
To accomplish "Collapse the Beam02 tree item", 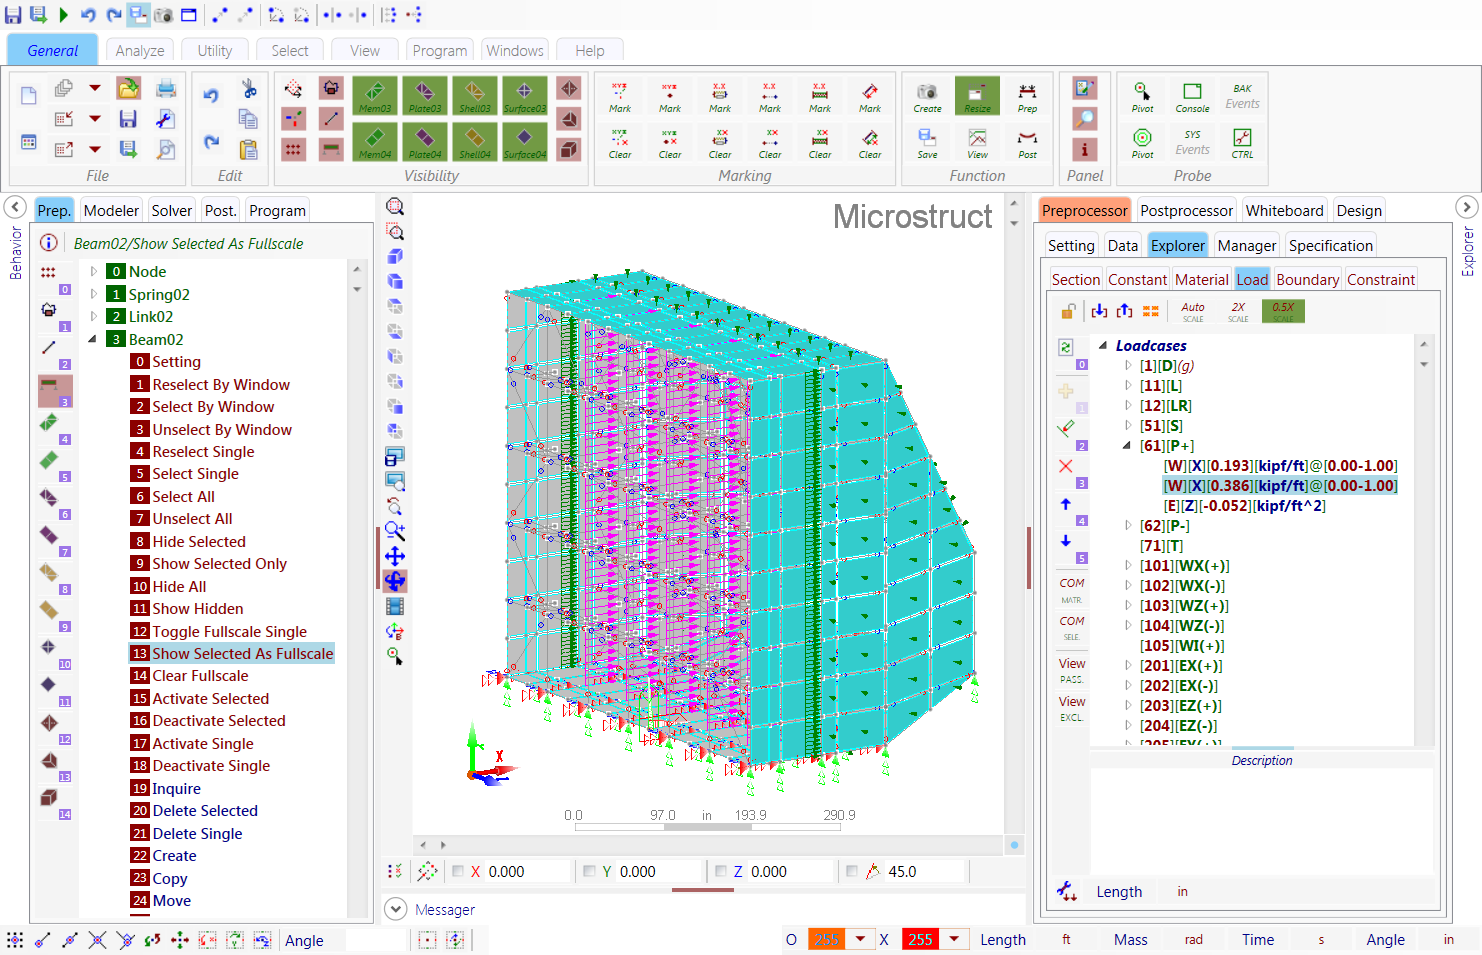I will point(93,339).
